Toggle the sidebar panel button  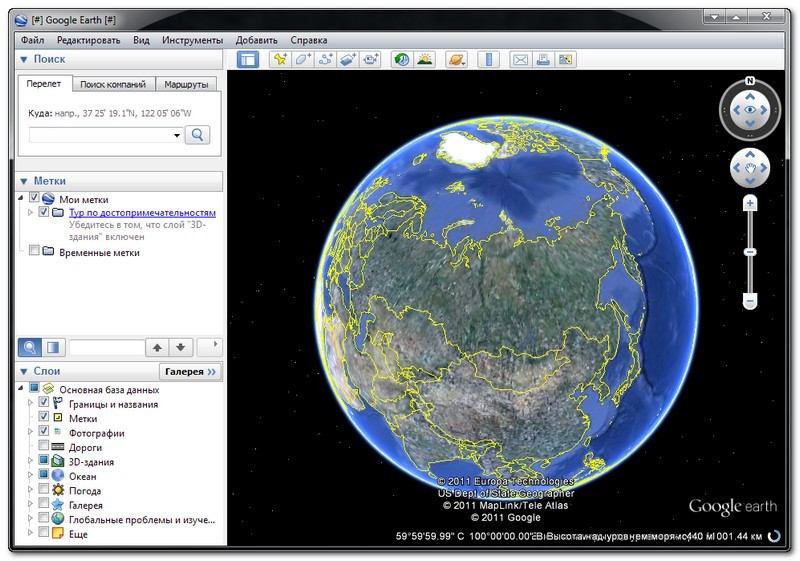coord(248,60)
